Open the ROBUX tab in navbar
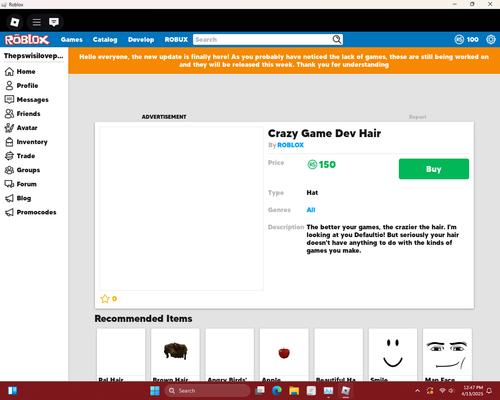This screenshot has width=500, height=400. [176, 40]
